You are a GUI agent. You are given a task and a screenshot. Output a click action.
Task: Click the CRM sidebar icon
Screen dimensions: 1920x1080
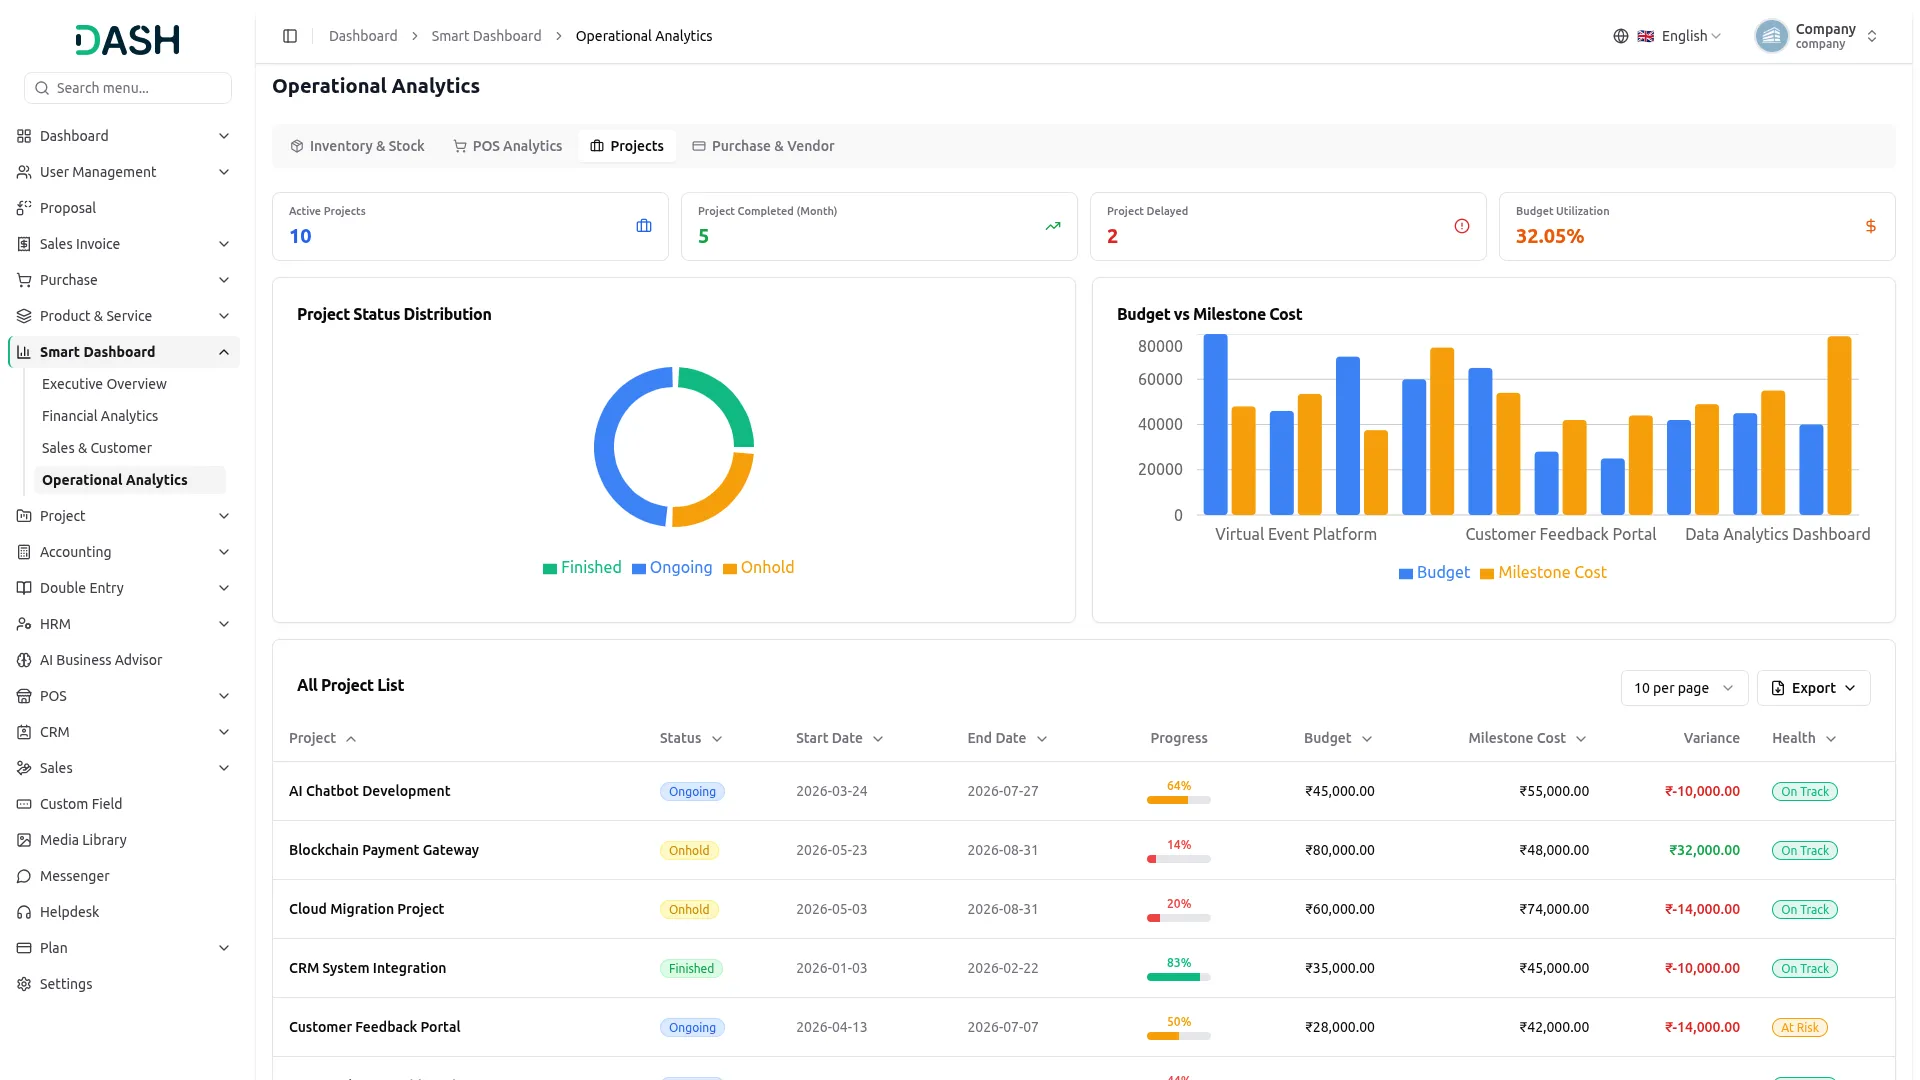coord(24,732)
